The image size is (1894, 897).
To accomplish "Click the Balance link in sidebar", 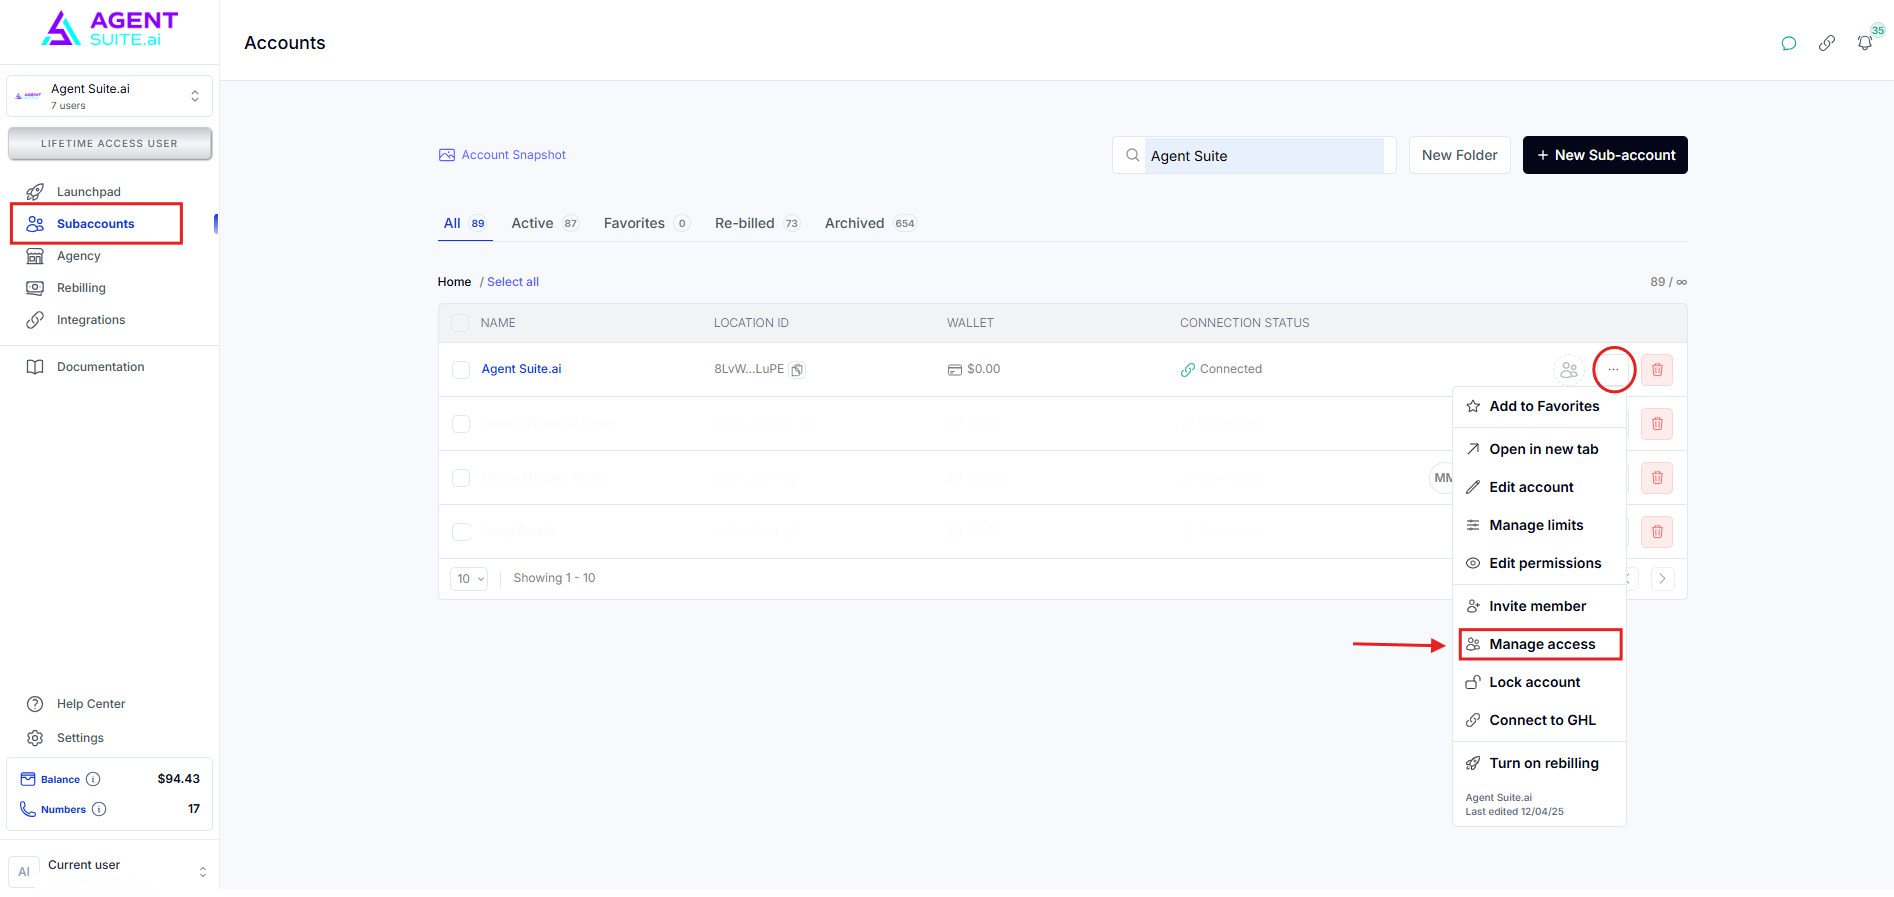I will point(60,779).
